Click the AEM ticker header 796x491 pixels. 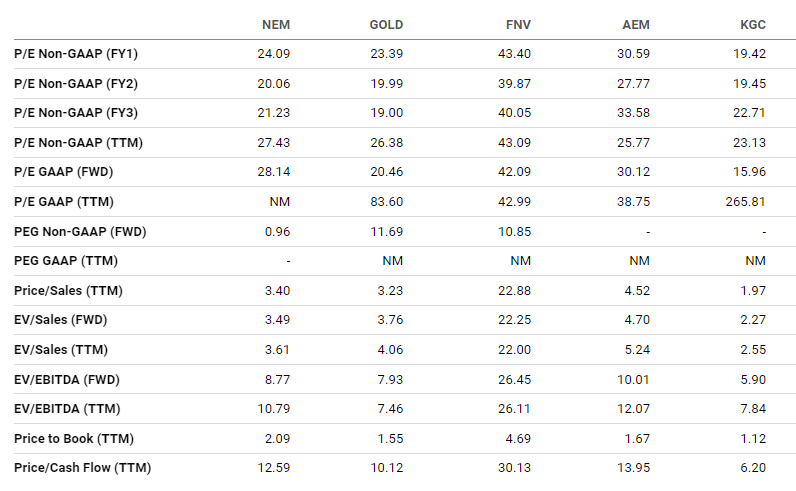(x=636, y=24)
